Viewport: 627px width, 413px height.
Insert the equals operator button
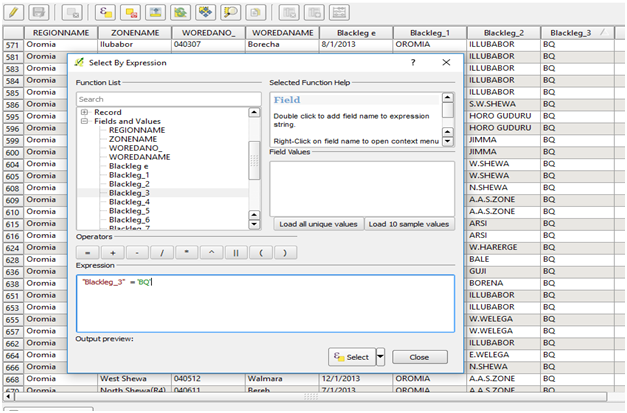[87, 253]
